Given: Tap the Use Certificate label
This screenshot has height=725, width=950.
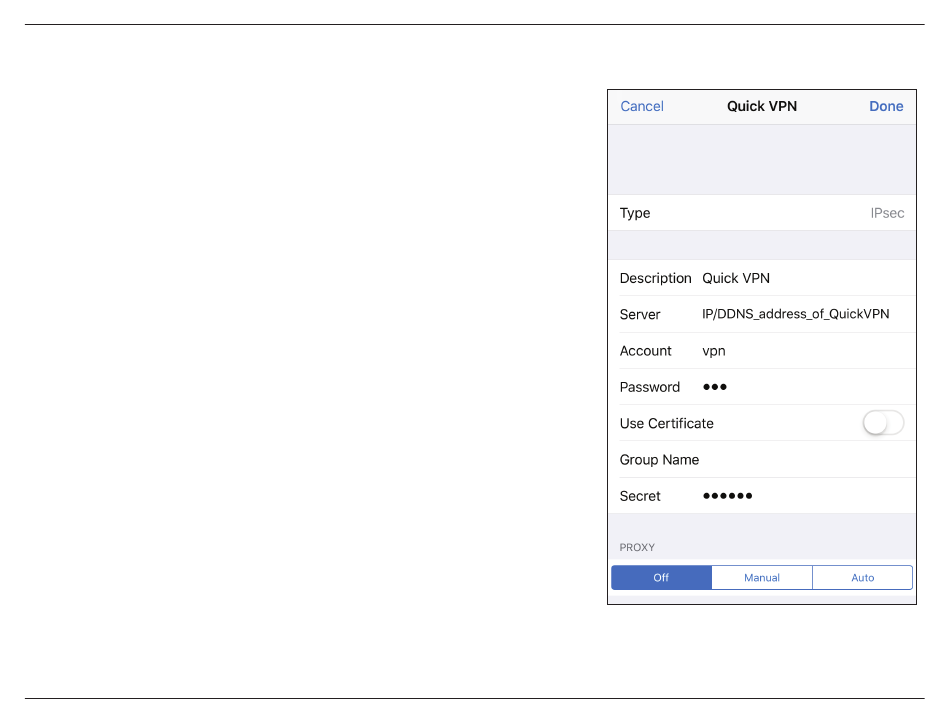Looking at the screenshot, I should [666, 423].
